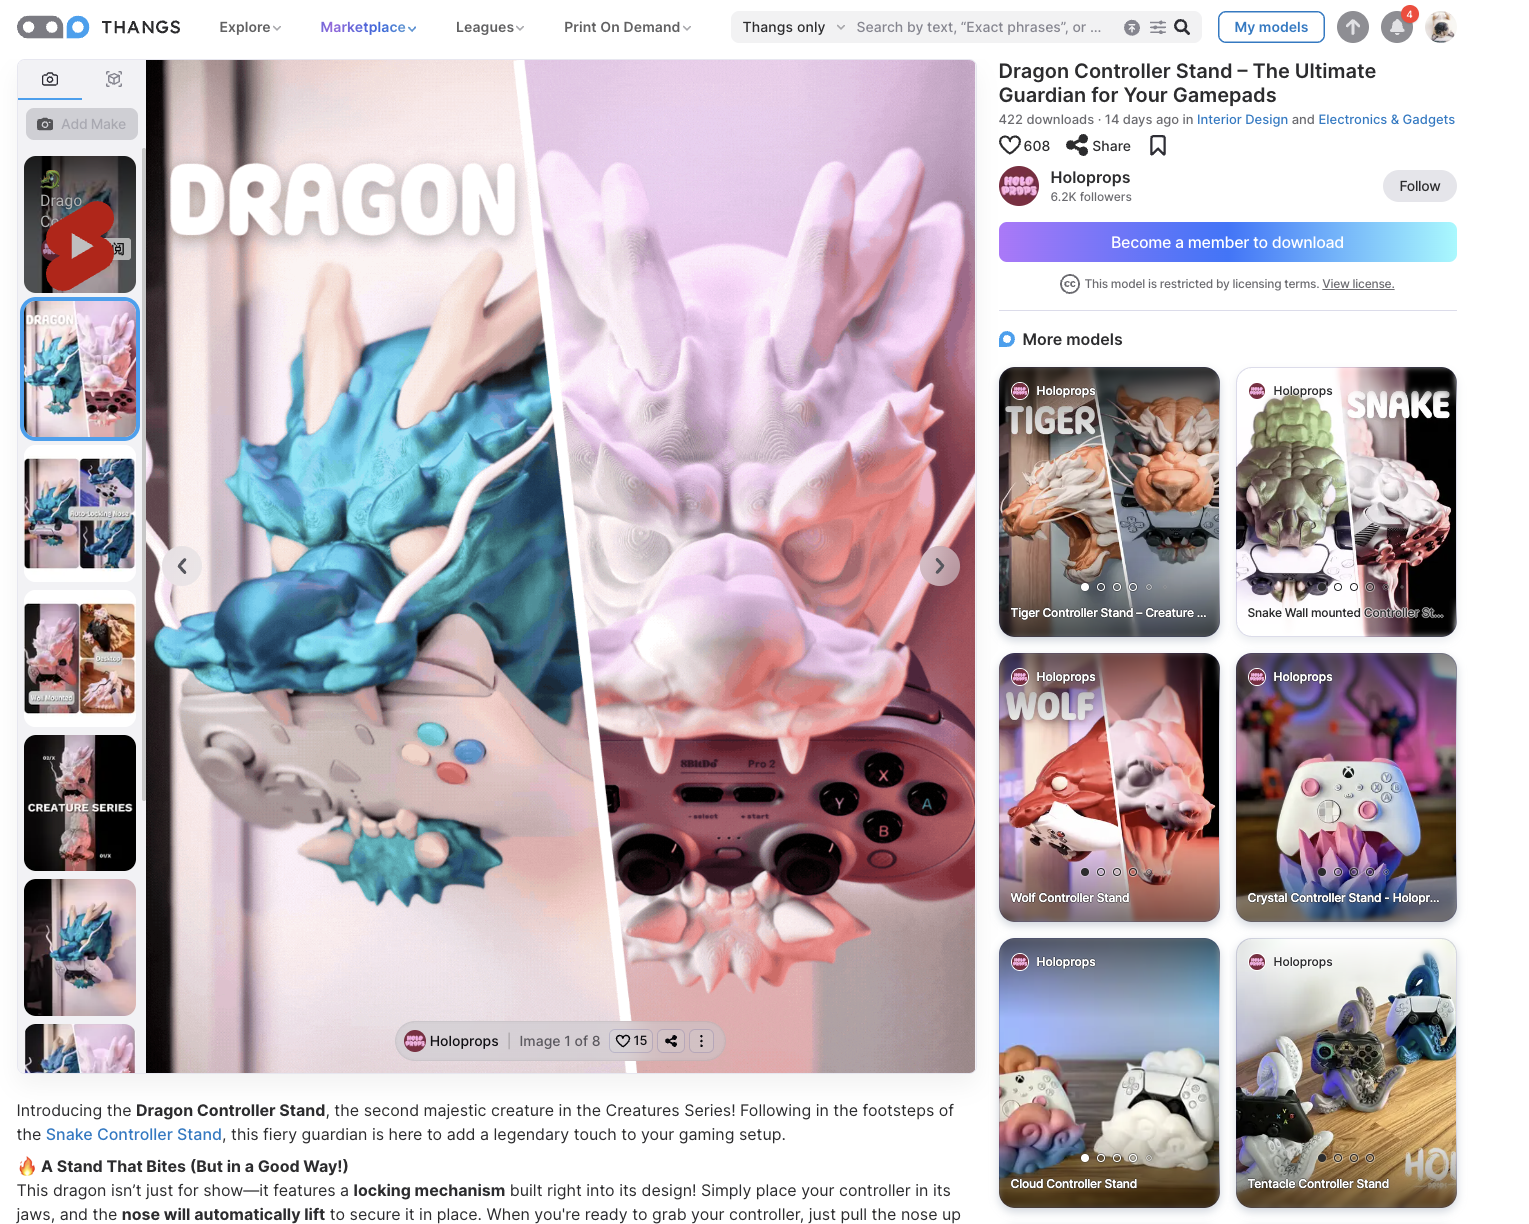Click the Add Make button
This screenshot has height=1224, width=1529.
point(82,124)
